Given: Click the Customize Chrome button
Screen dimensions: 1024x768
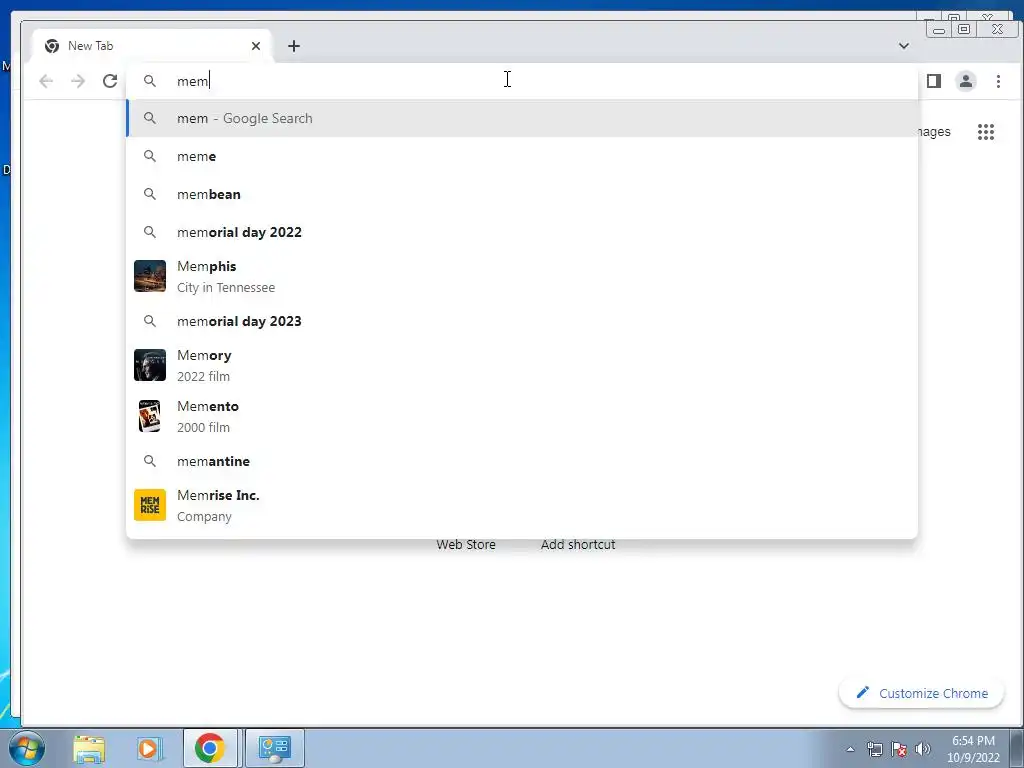Looking at the screenshot, I should click(921, 693).
